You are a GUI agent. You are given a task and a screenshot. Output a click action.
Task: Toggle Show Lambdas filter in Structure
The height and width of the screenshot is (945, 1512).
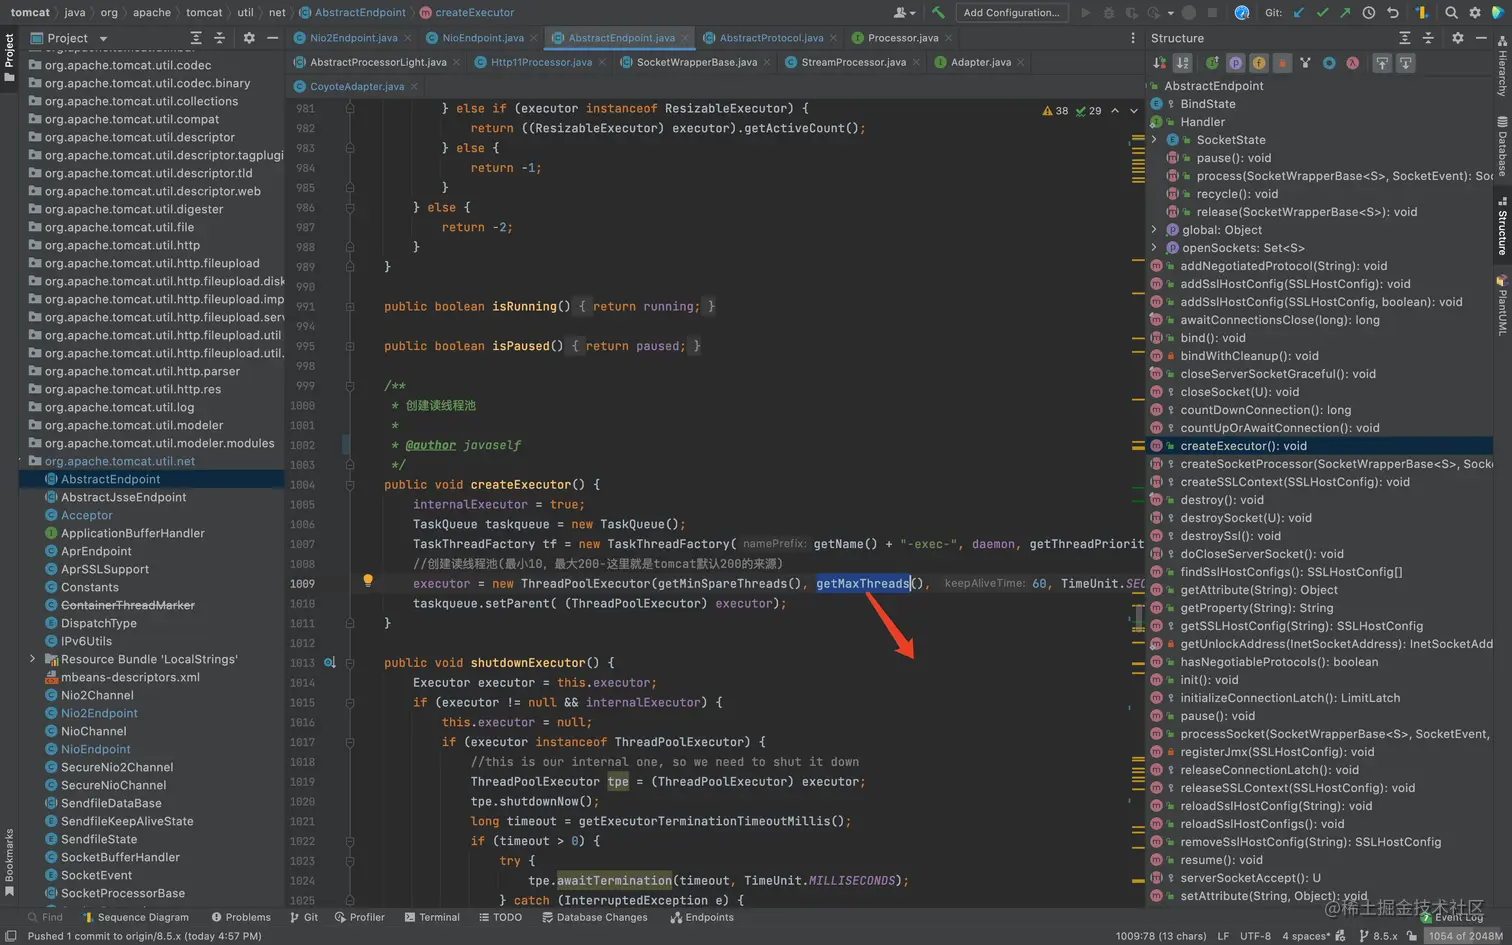pyautogui.click(x=1352, y=63)
